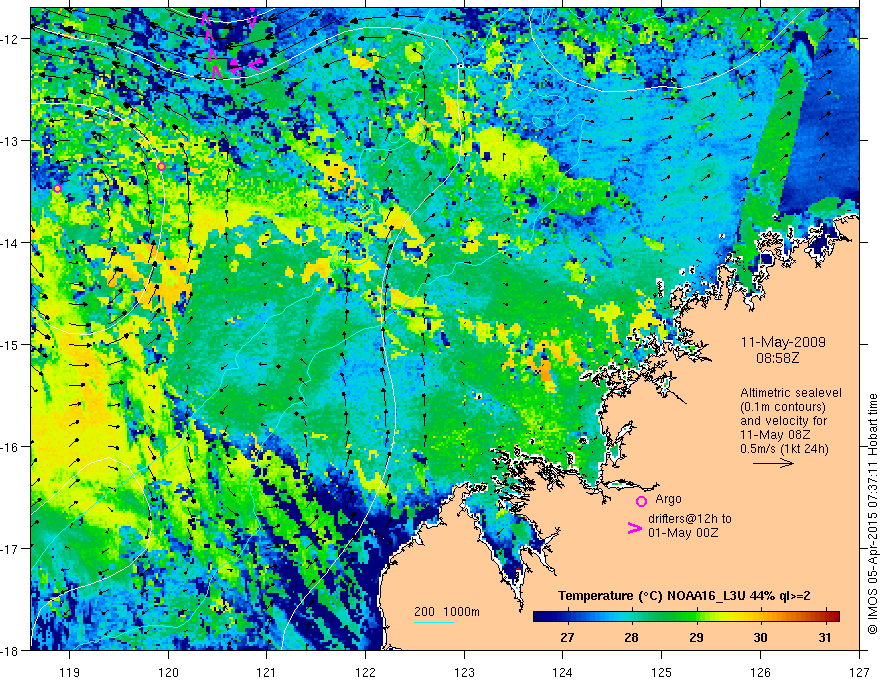
Task: Click the date text 11-May-2009
Action: [x=783, y=342]
